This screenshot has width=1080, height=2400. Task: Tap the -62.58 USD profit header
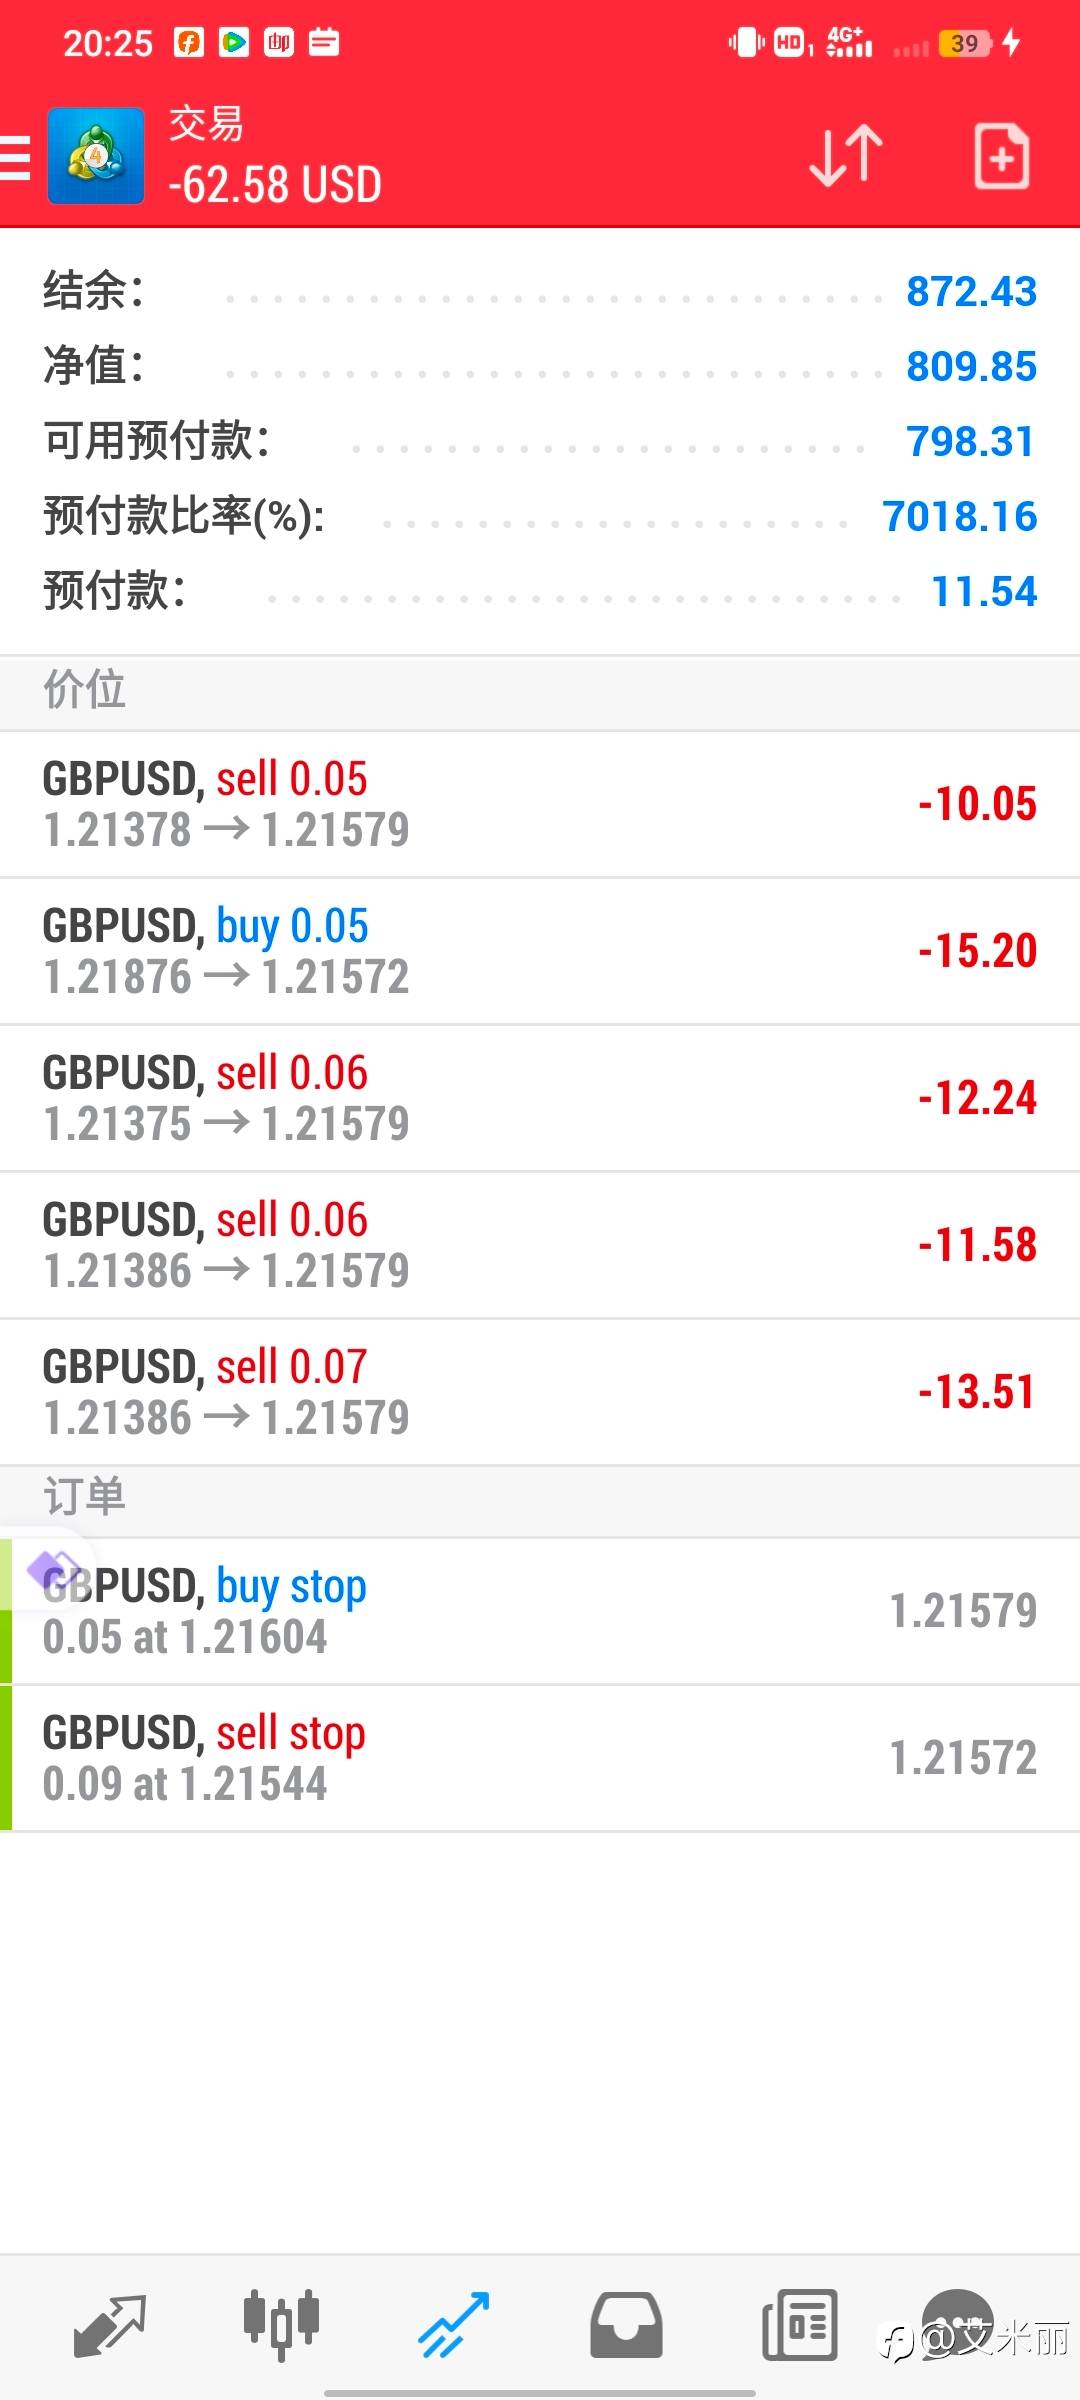(x=275, y=185)
